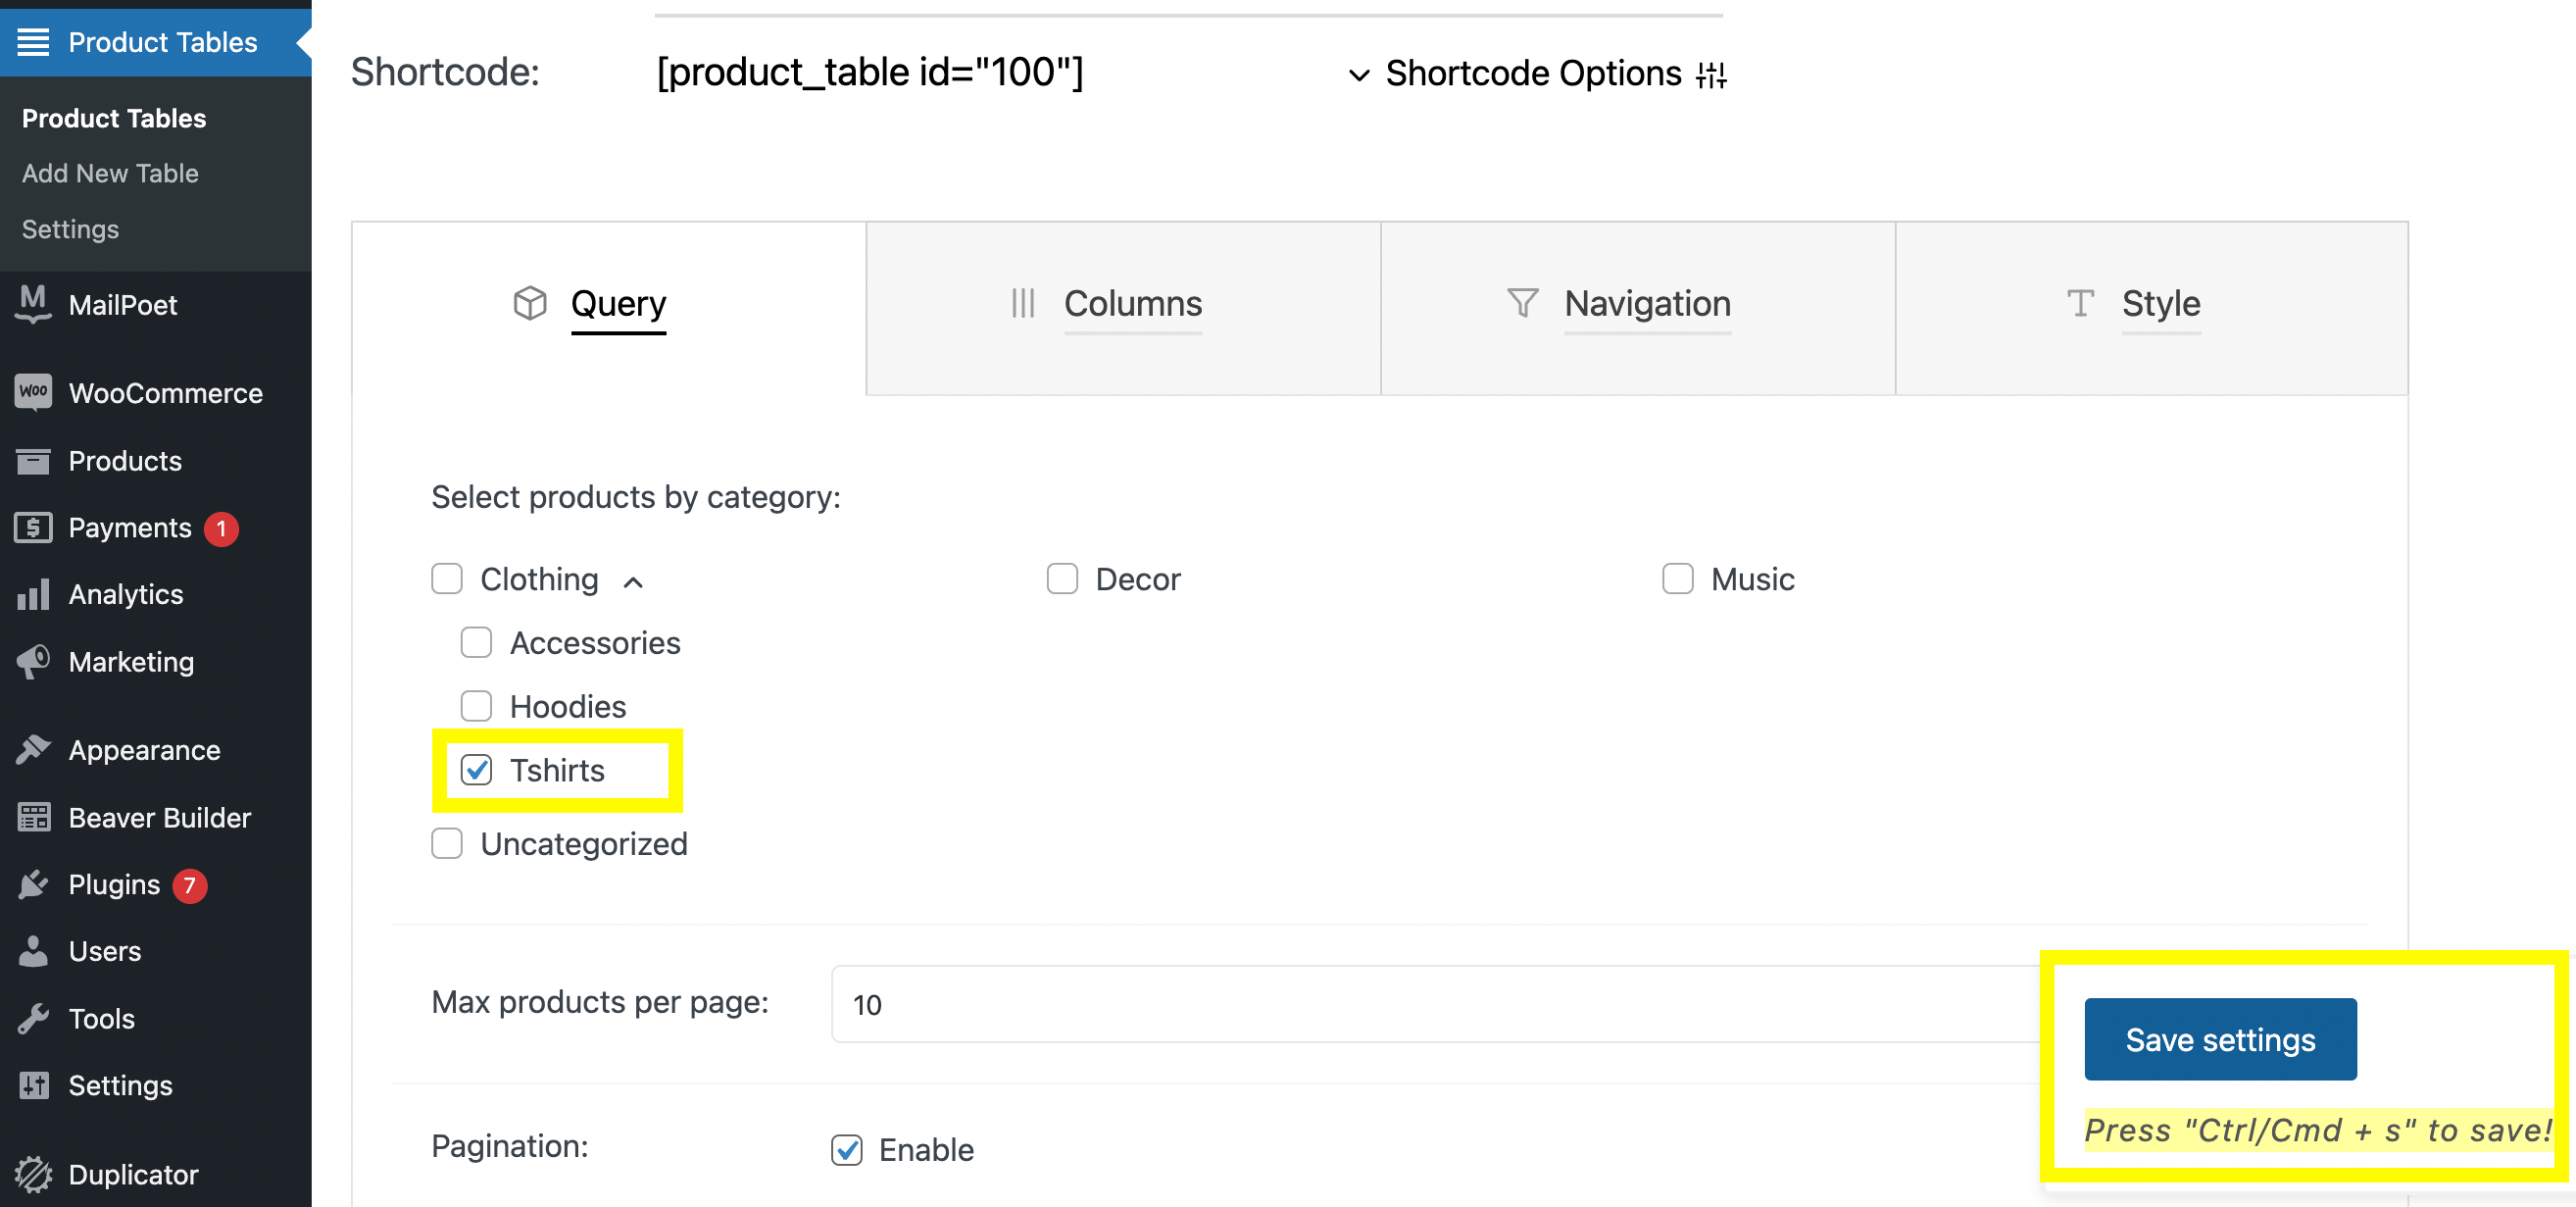
Task: Click the Beaver Builder sidebar icon
Action: point(33,817)
